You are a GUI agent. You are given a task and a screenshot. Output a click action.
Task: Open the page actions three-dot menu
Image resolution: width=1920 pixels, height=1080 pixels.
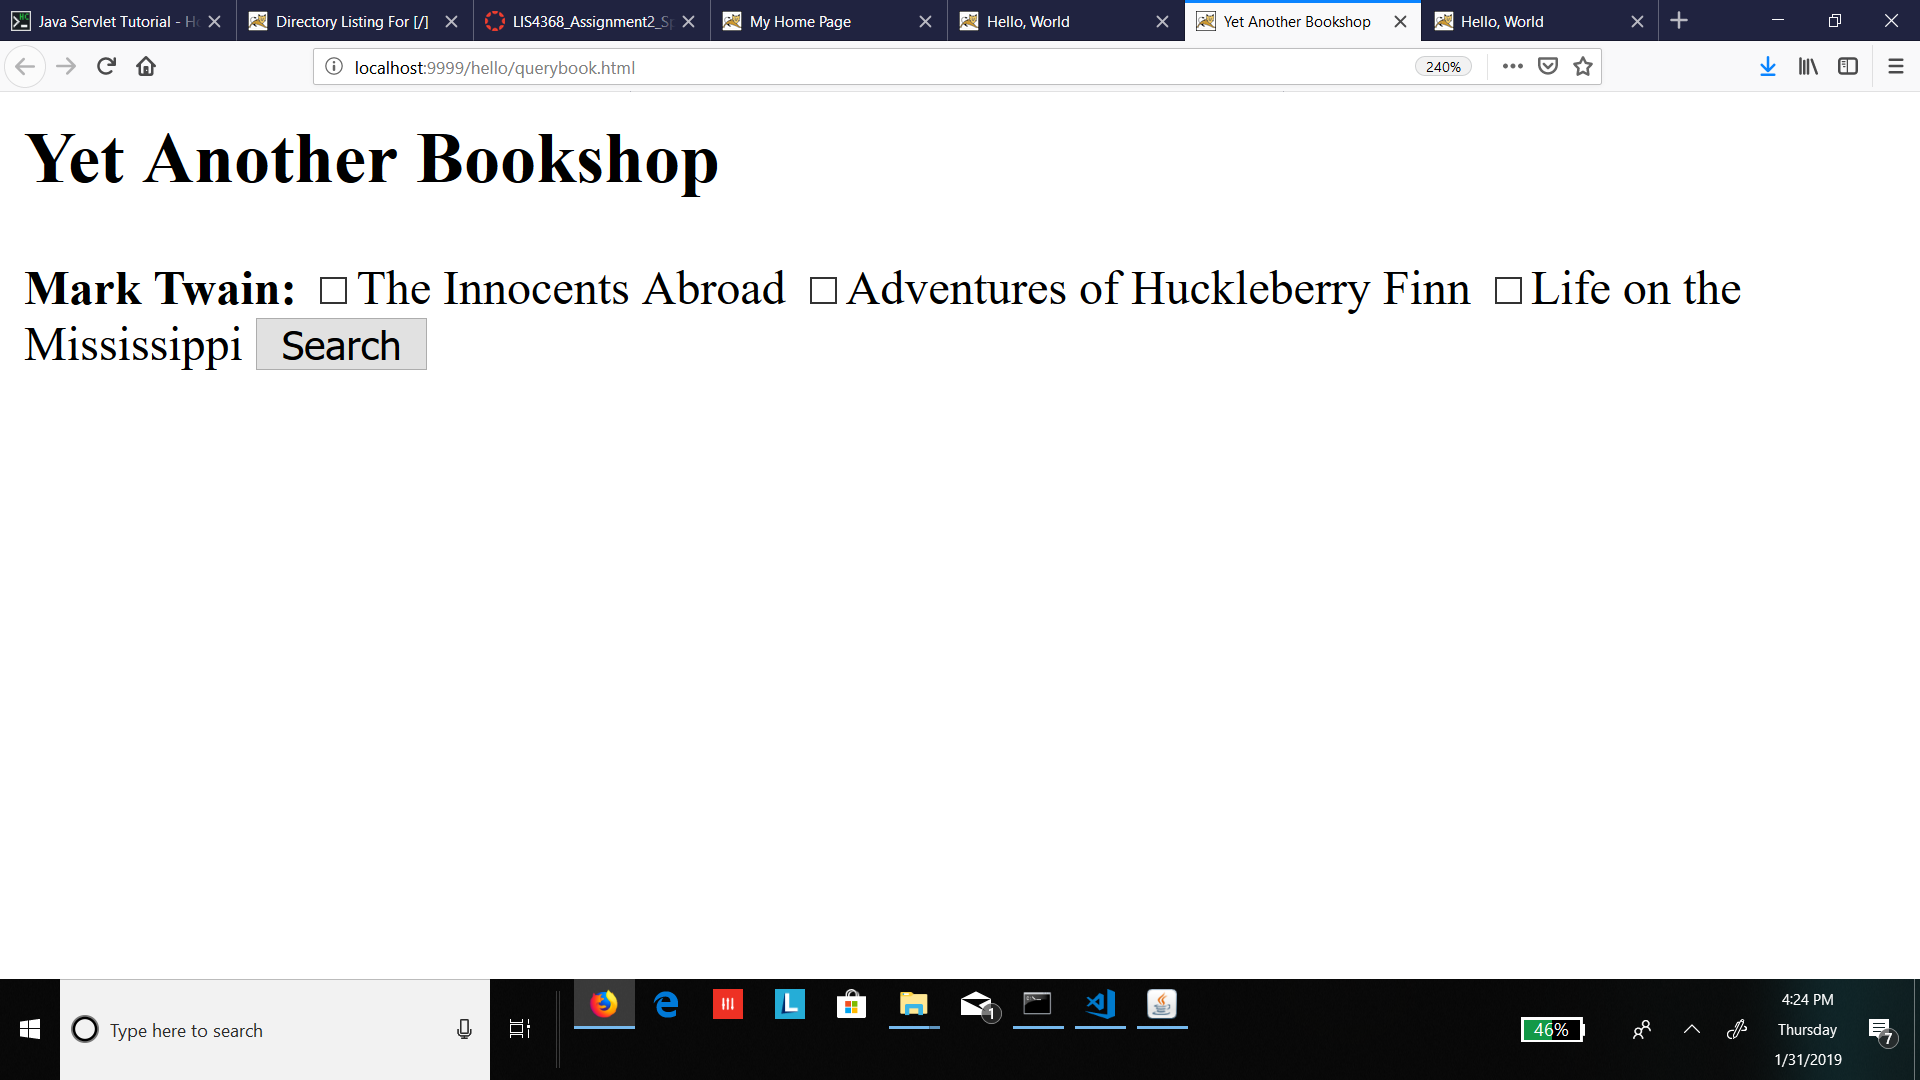[1512, 67]
